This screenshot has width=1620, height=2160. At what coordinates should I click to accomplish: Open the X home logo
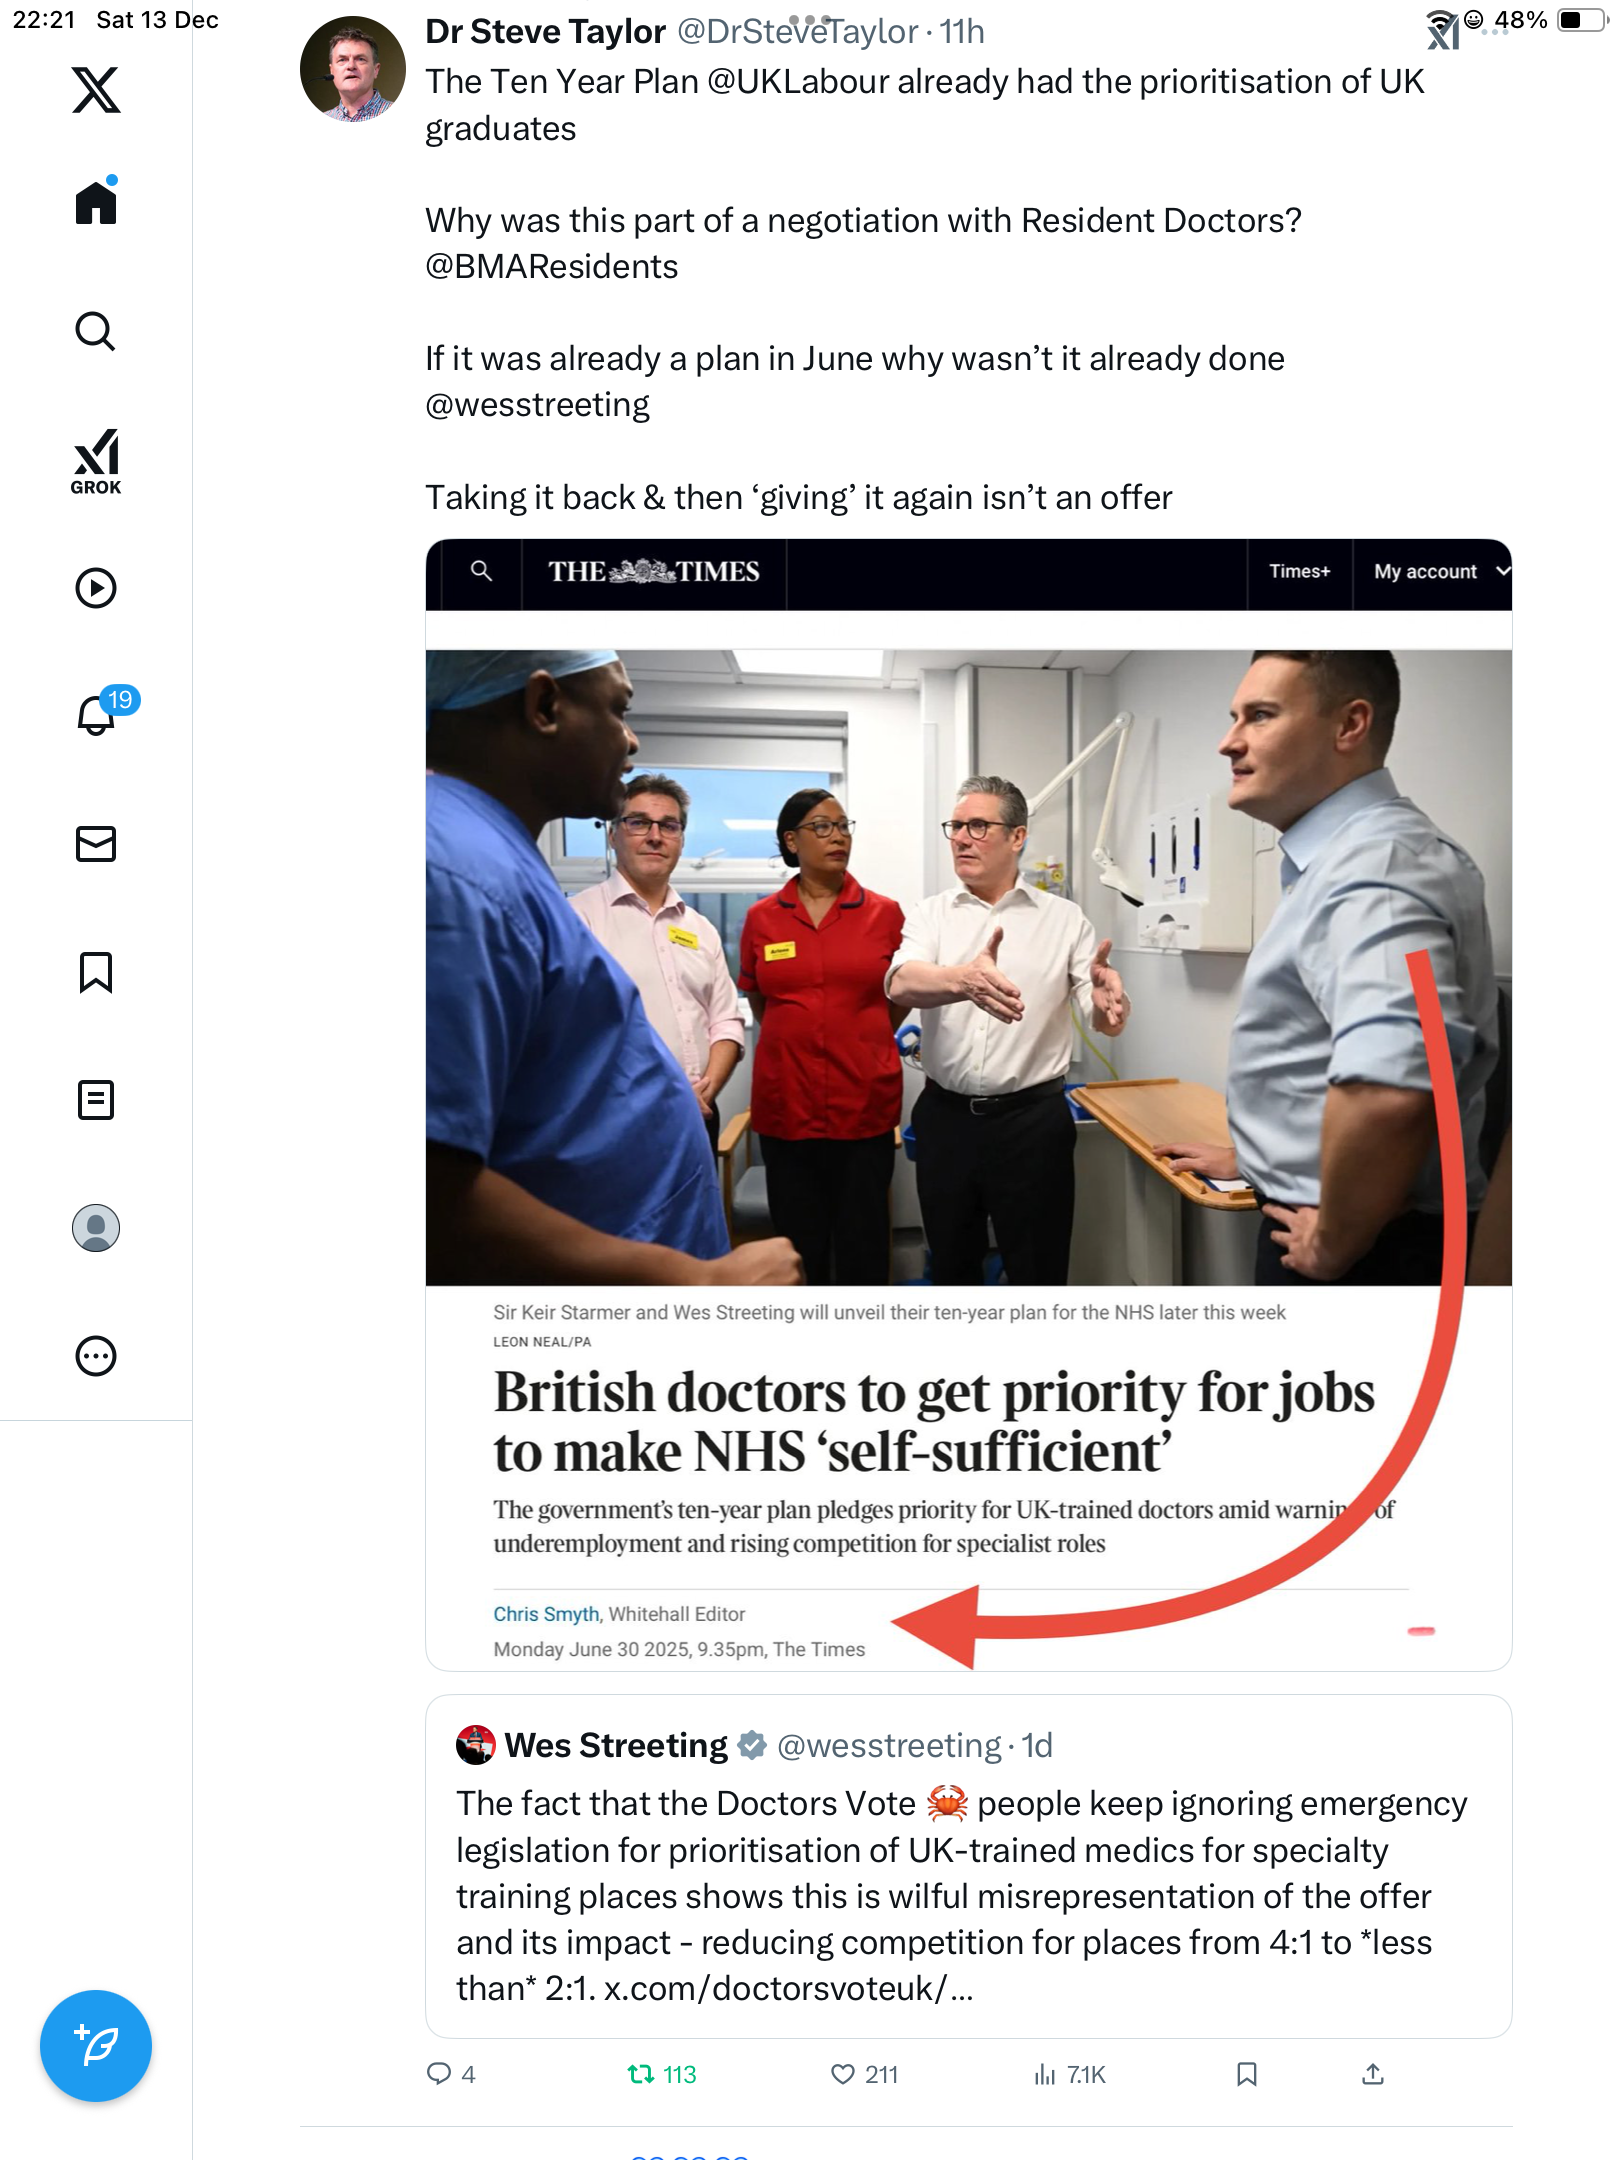pos(96,90)
